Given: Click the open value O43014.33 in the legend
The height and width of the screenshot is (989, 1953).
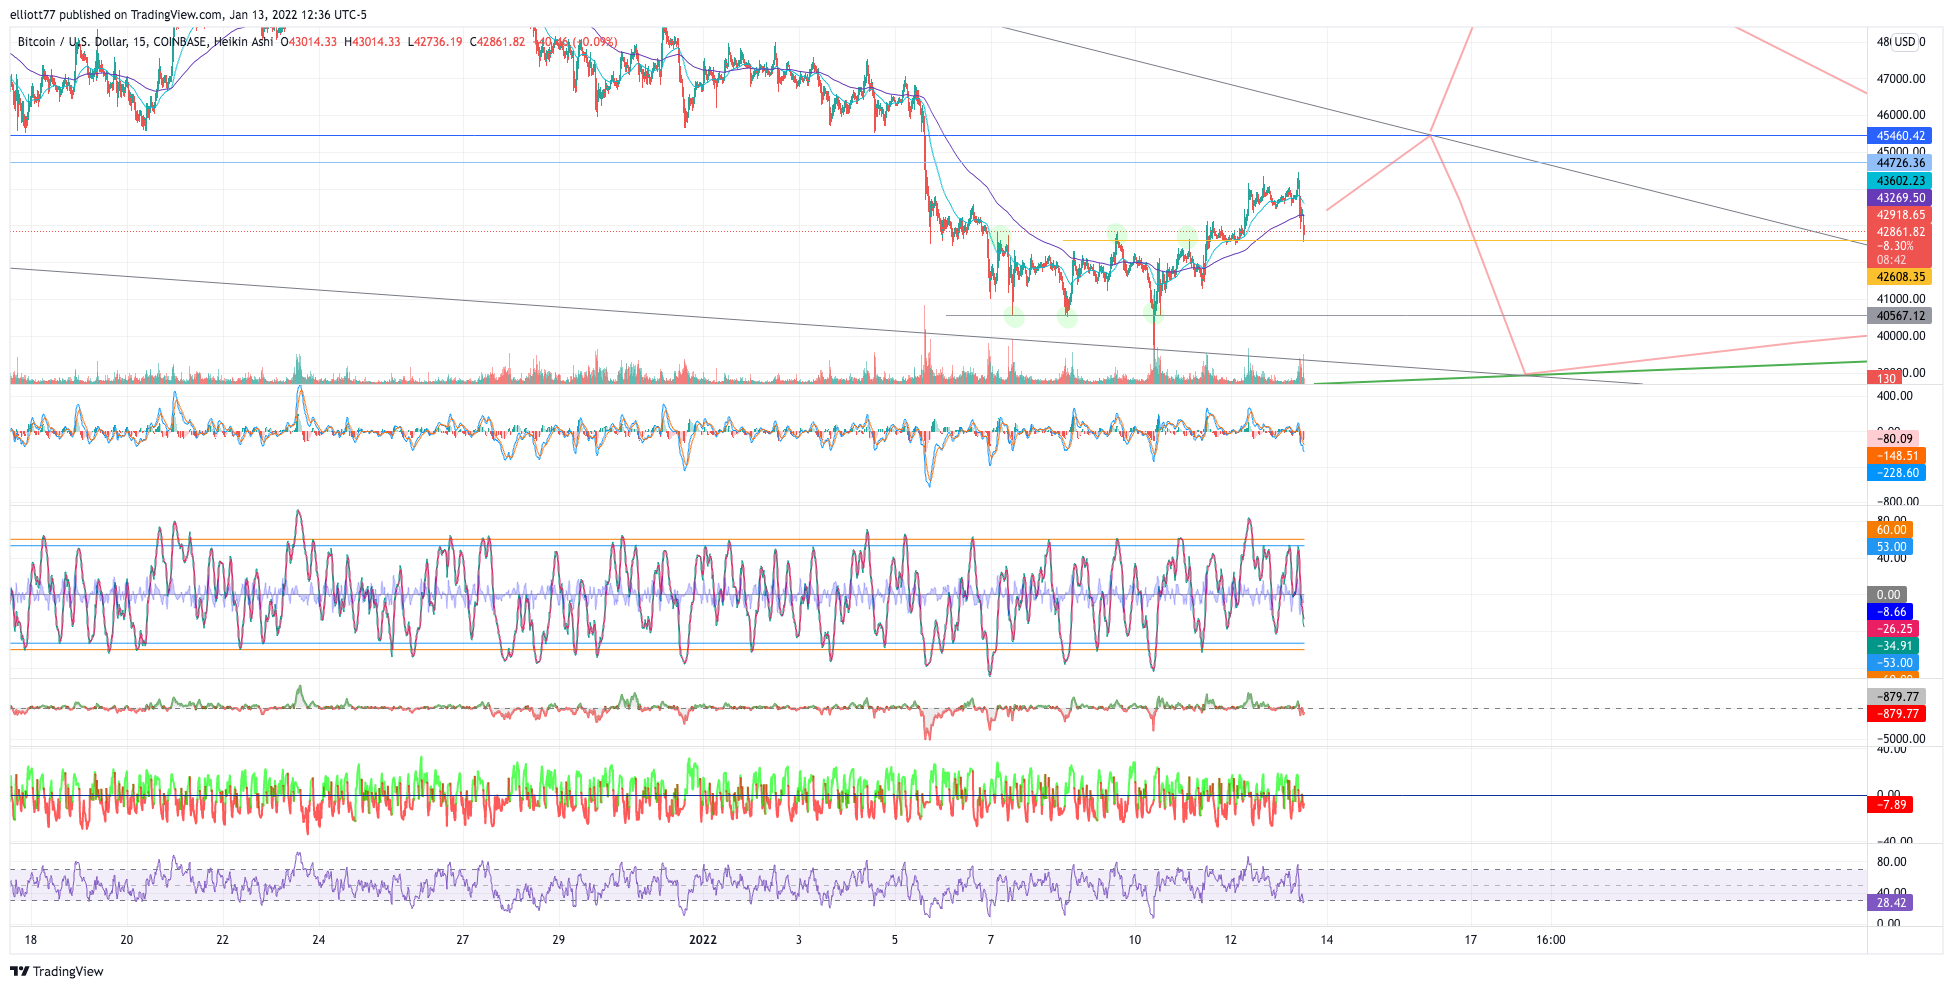Looking at the screenshot, I should coord(309,42).
